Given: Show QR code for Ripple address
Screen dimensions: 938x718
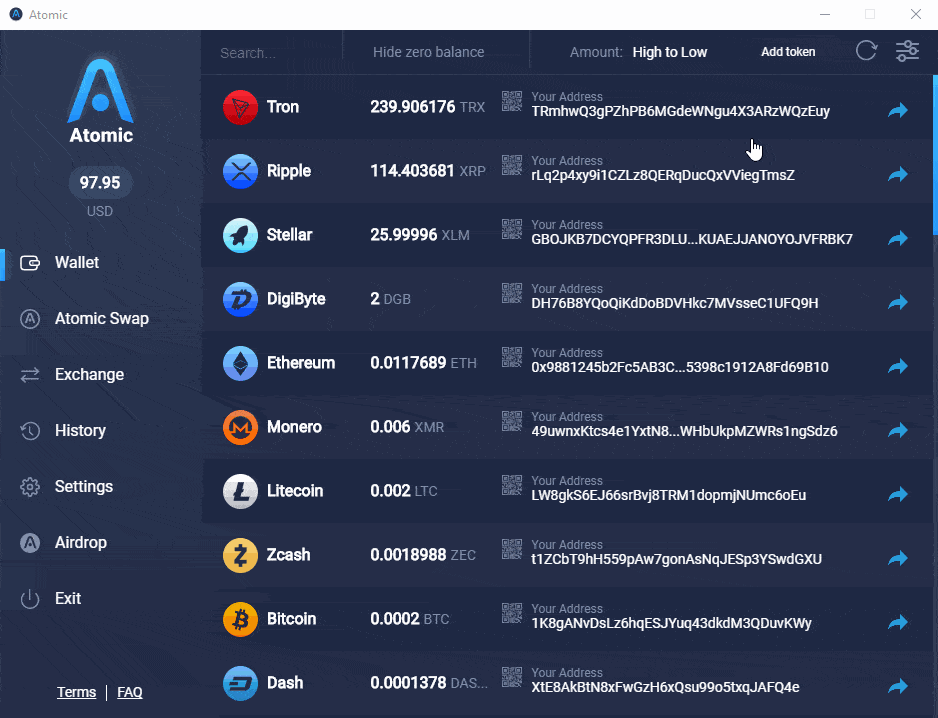Looking at the screenshot, I should (x=511, y=165).
